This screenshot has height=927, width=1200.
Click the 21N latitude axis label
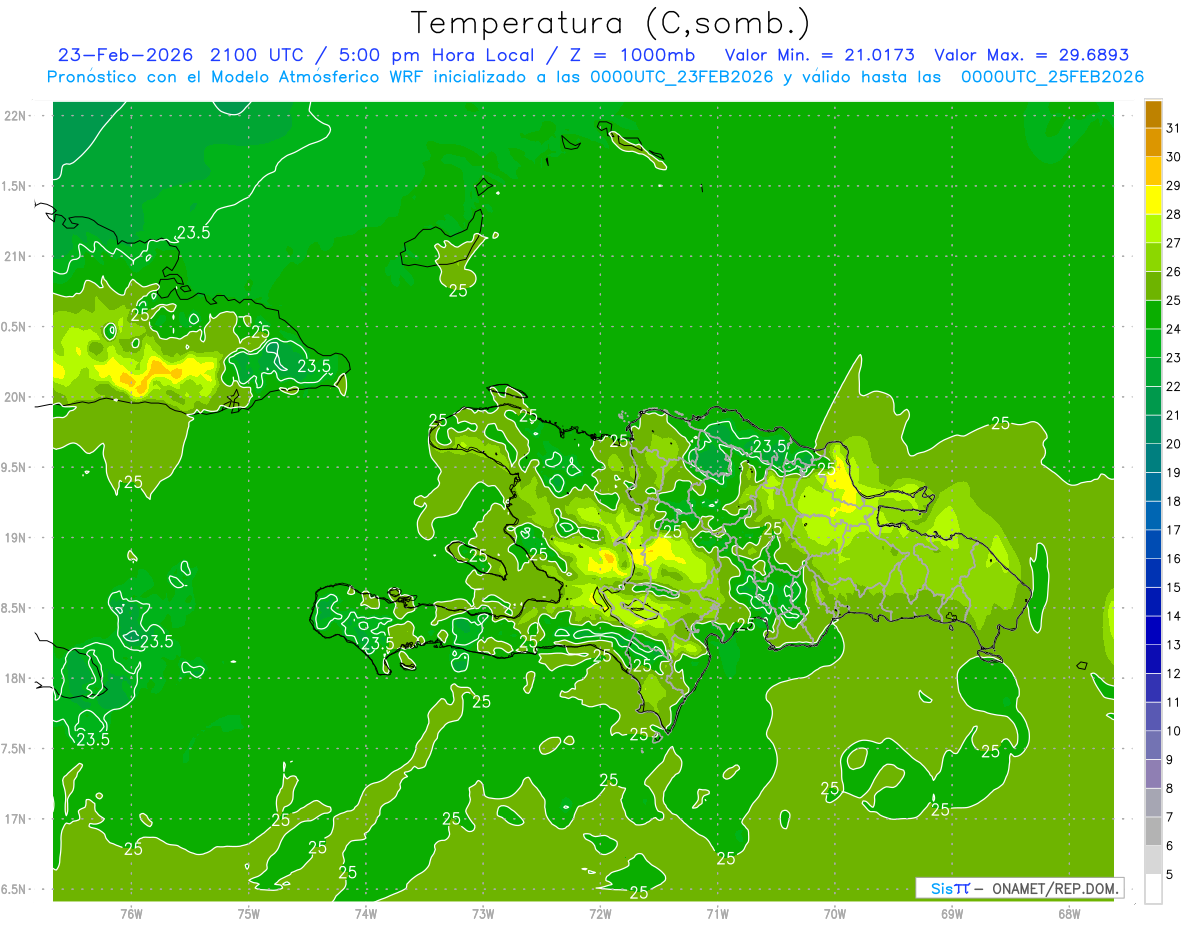(15, 256)
